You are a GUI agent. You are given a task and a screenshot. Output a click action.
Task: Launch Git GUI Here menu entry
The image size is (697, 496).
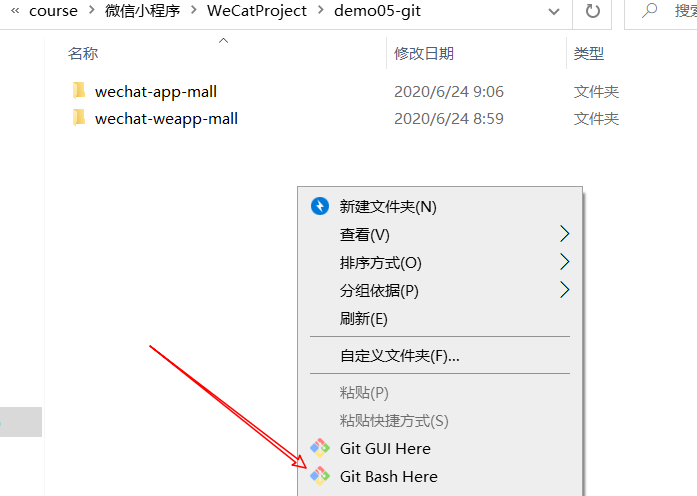click(x=440, y=448)
